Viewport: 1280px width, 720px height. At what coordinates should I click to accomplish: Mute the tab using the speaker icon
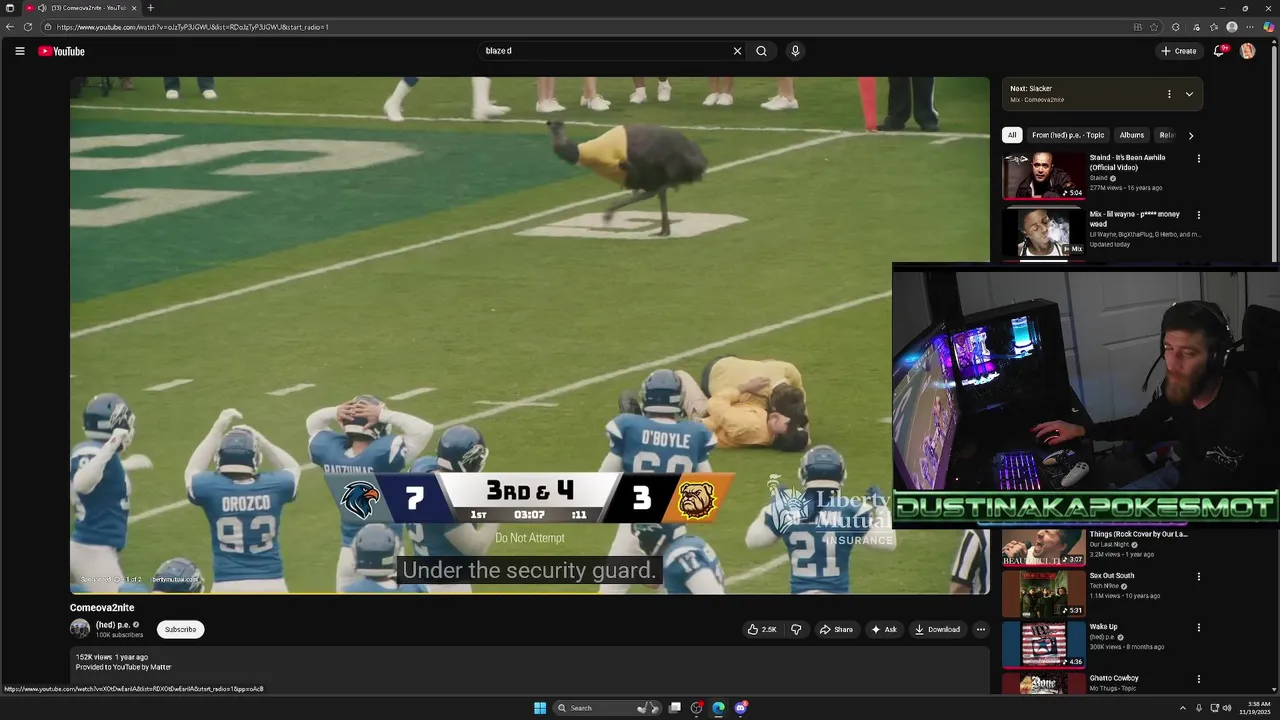[42, 8]
